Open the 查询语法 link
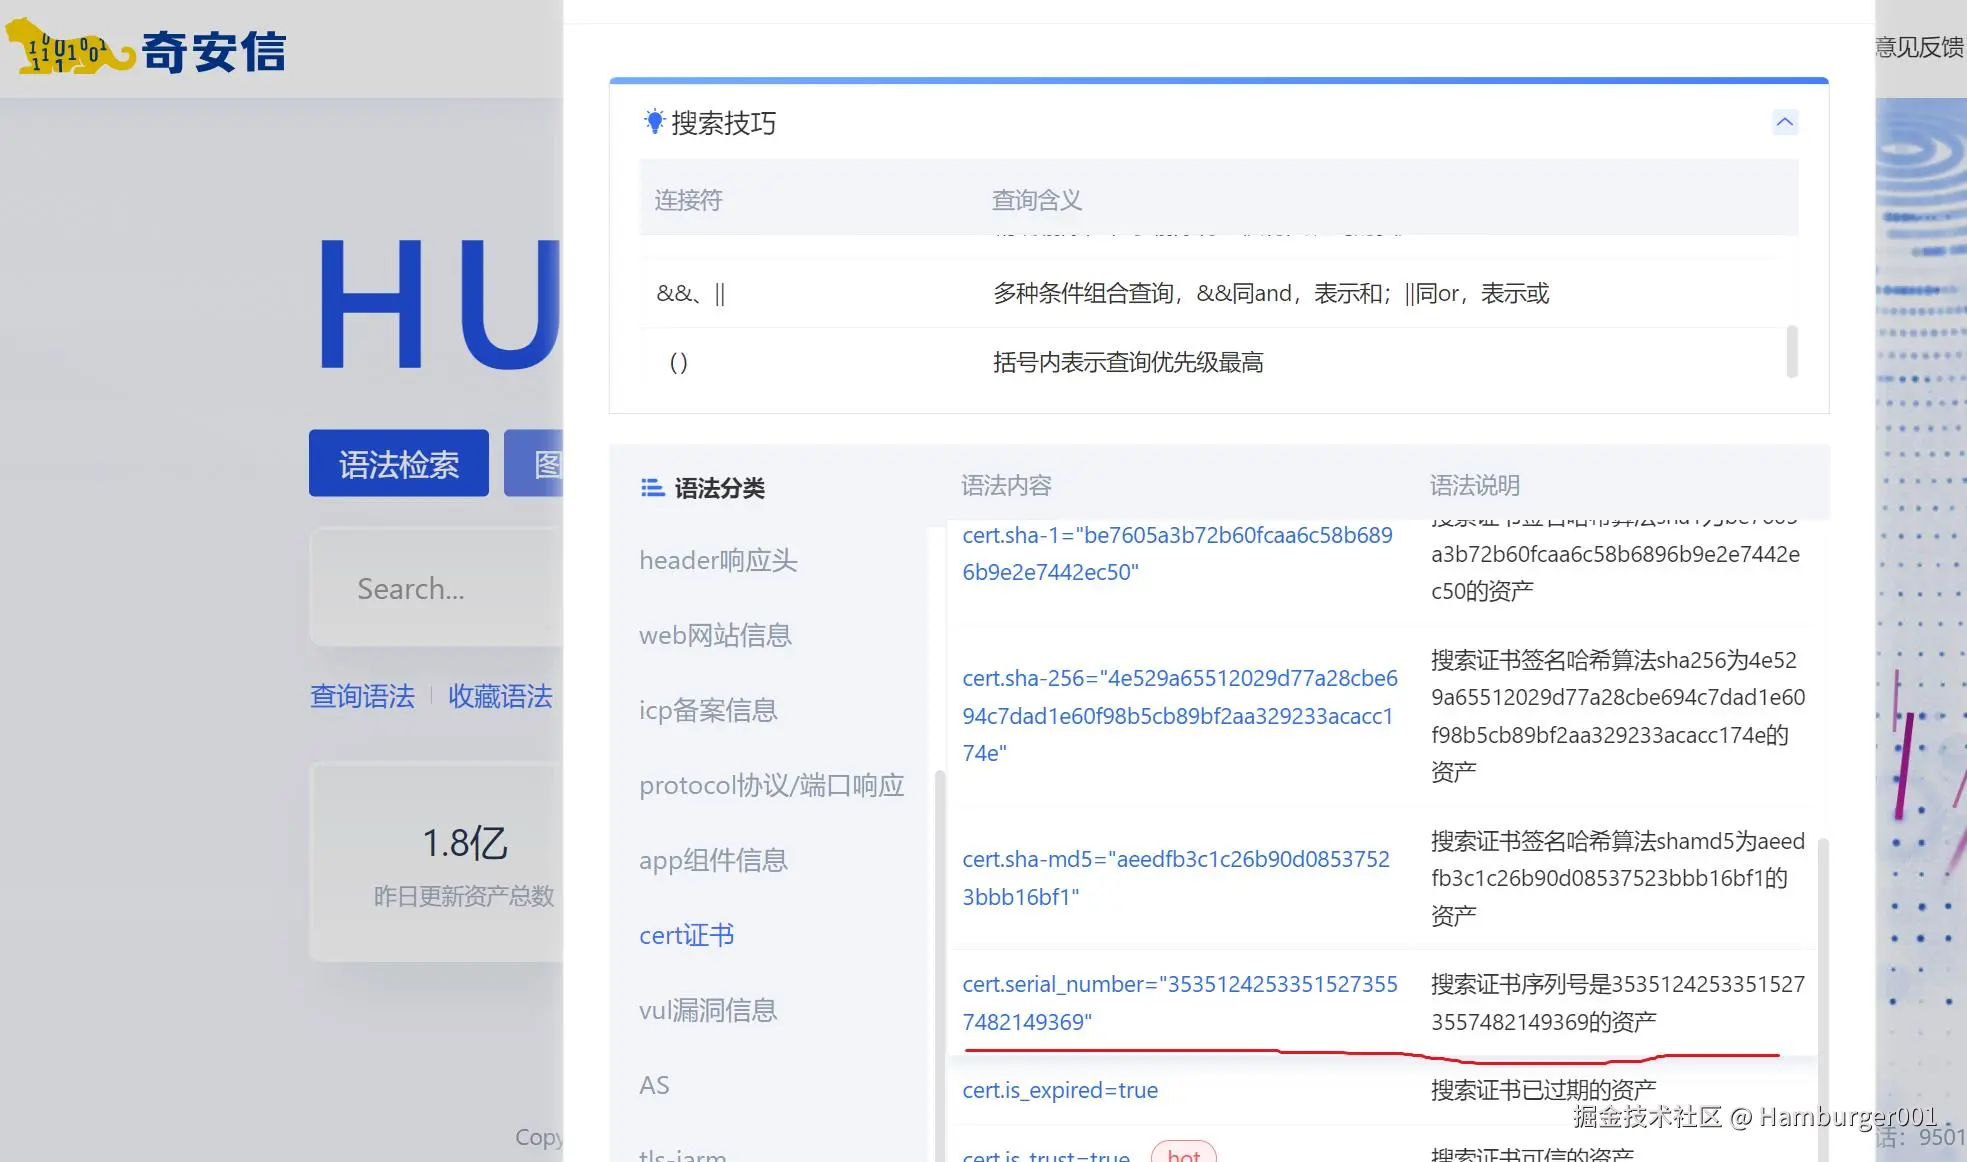The width and height of the screenshot is (1967, 1162). (362, 696)
